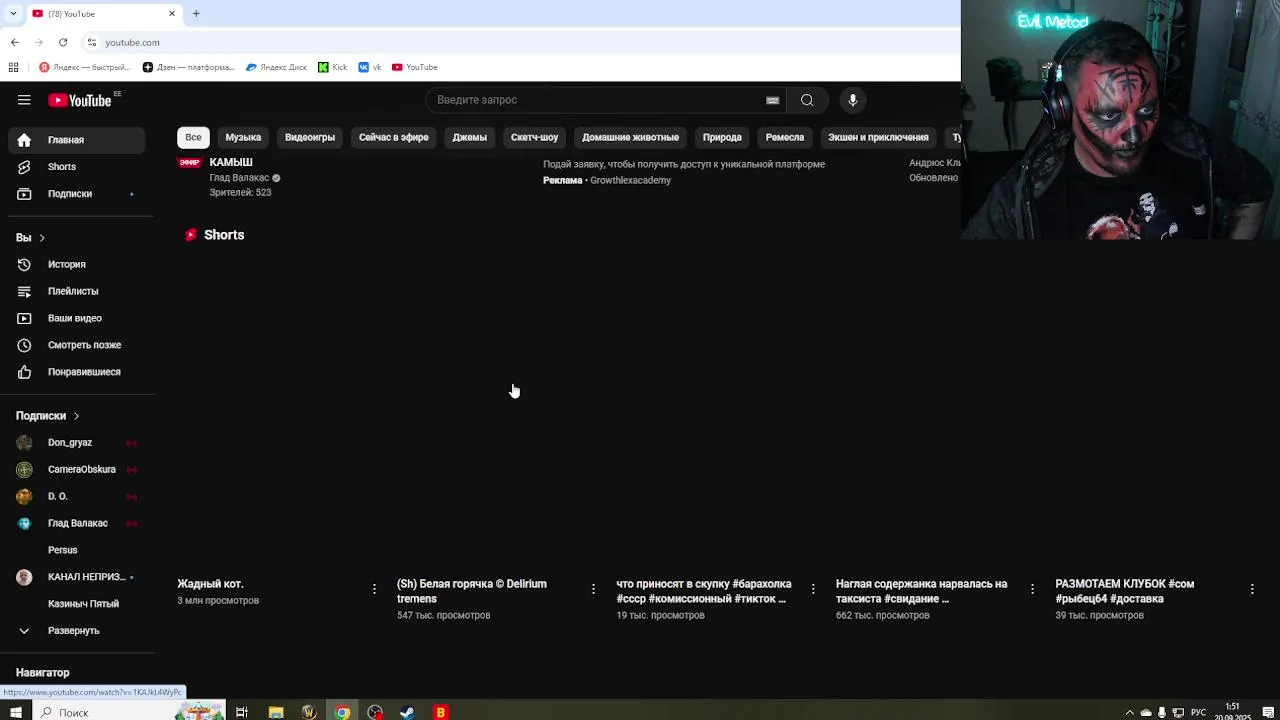Open more options for Белая горячка short

coord(593,589)
